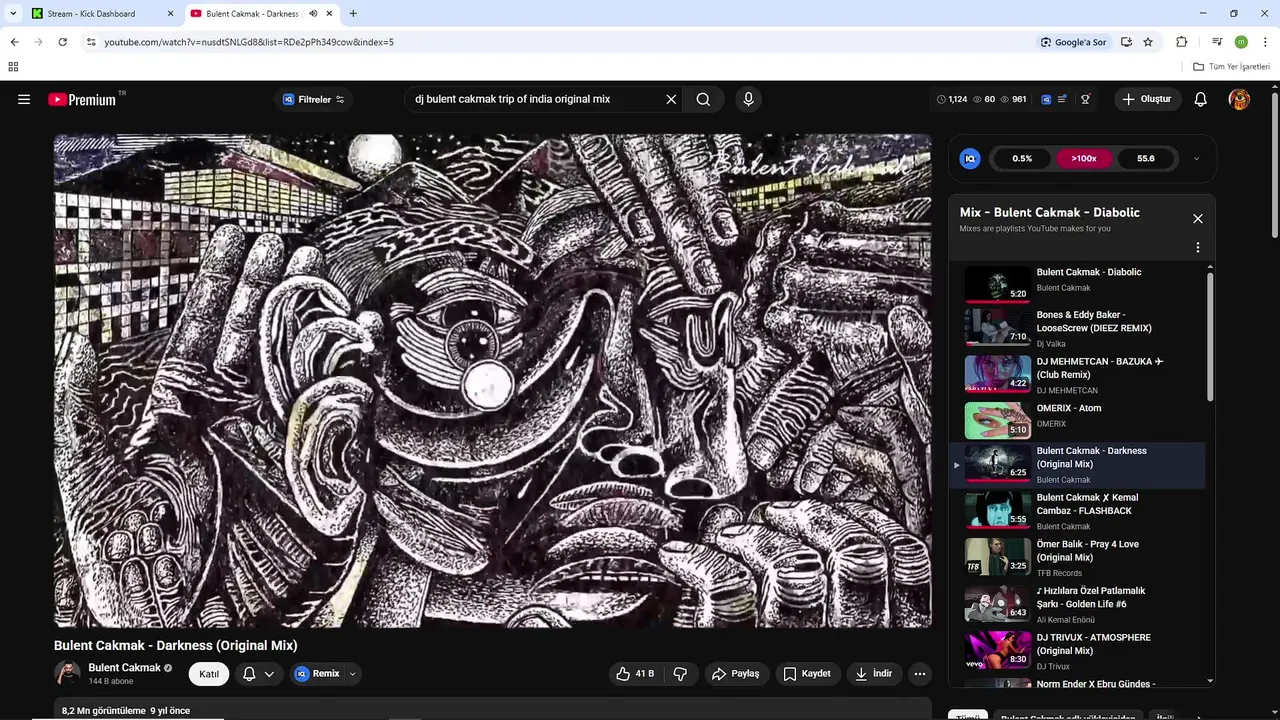Open Chrome three-dot menu
1280x720 pixels.
1265,42
